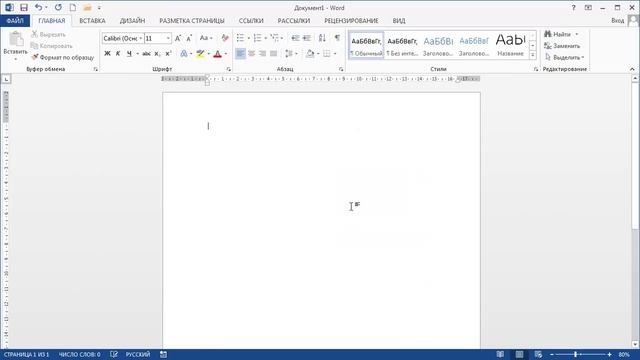Toggle superscript formatting
640x360 pixels.
point(168,53)
